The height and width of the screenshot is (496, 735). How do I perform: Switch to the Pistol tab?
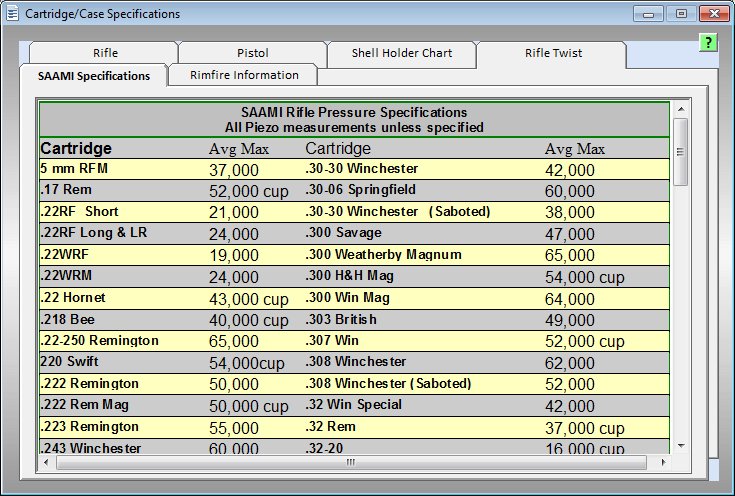(x=252, y=53)
